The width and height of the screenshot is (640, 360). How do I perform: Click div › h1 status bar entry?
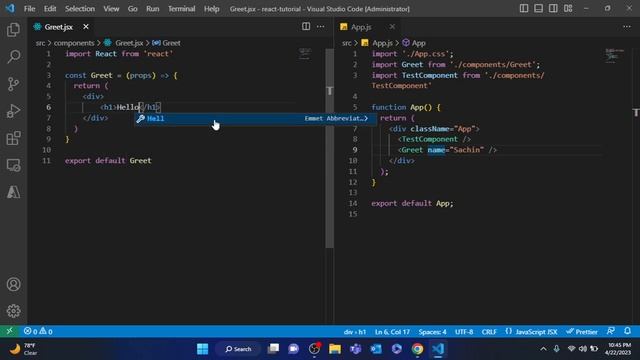[x=355, y=331]
